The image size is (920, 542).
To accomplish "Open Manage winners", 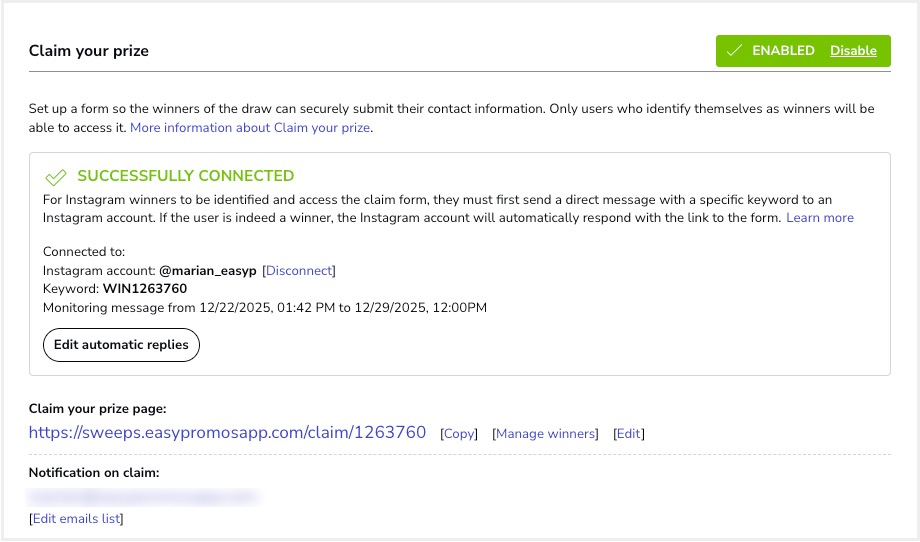I will 546,434.
